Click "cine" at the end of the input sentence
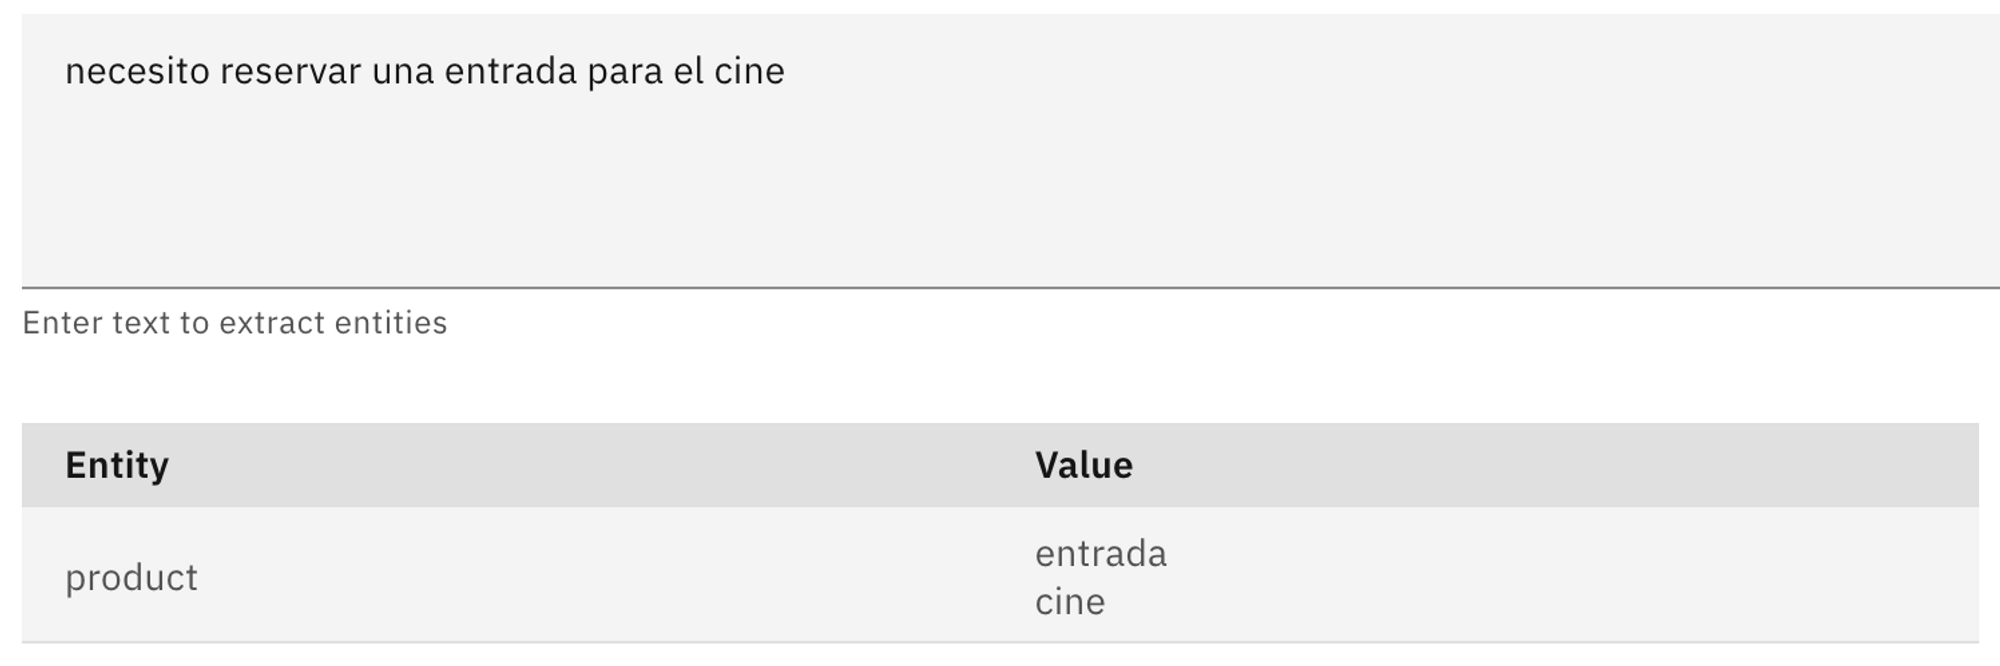Screen dimensions: 2000x666 tap(749, 72)
